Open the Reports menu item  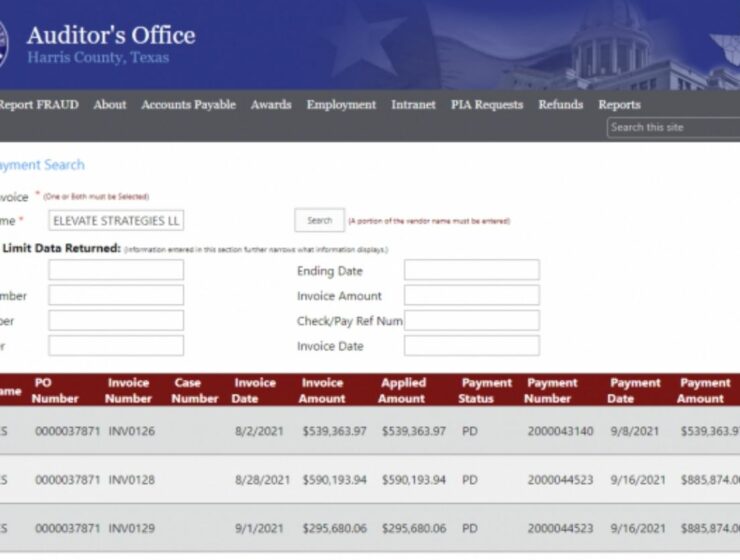(619, 105)
